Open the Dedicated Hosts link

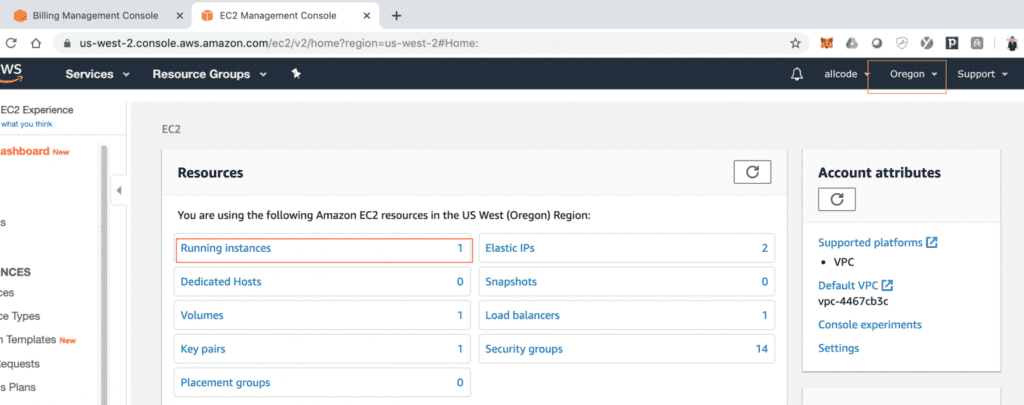[221, 282]
